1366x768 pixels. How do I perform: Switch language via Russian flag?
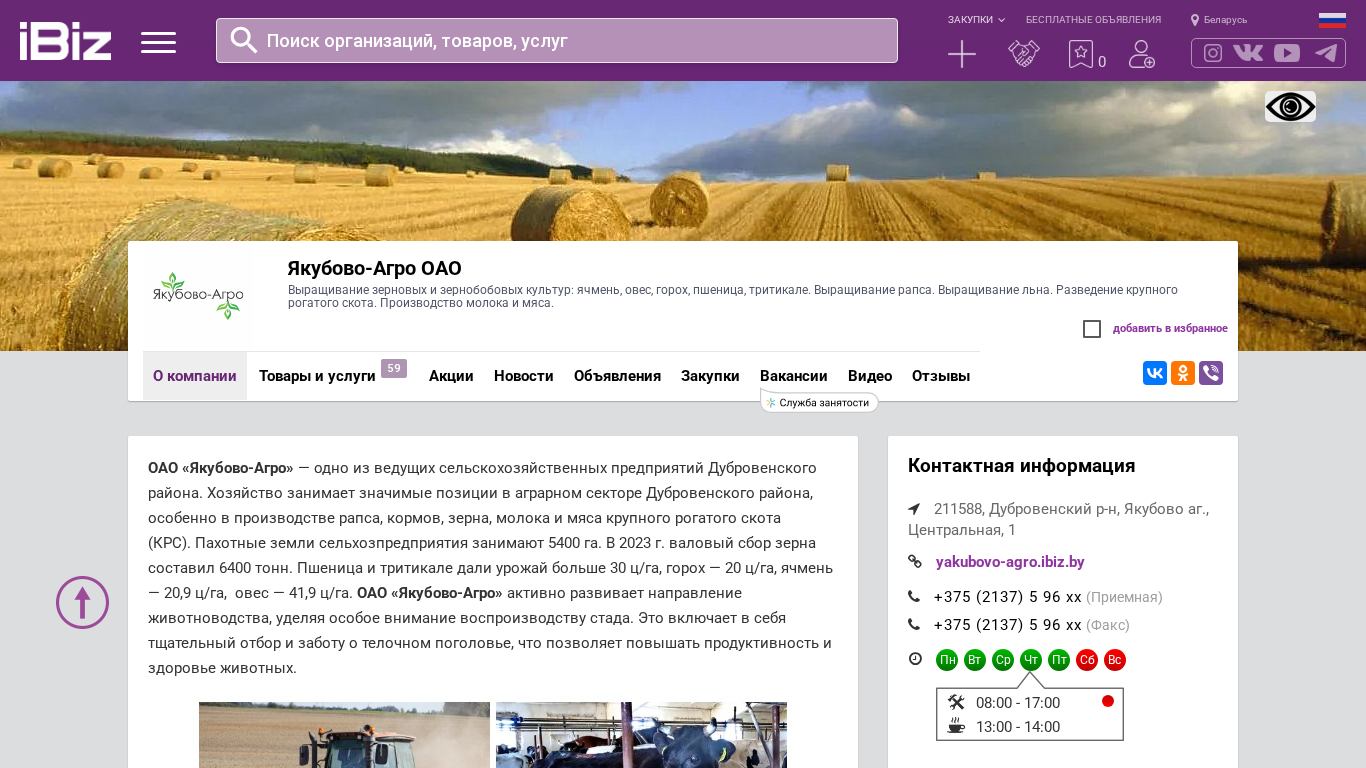[1332, 20]
